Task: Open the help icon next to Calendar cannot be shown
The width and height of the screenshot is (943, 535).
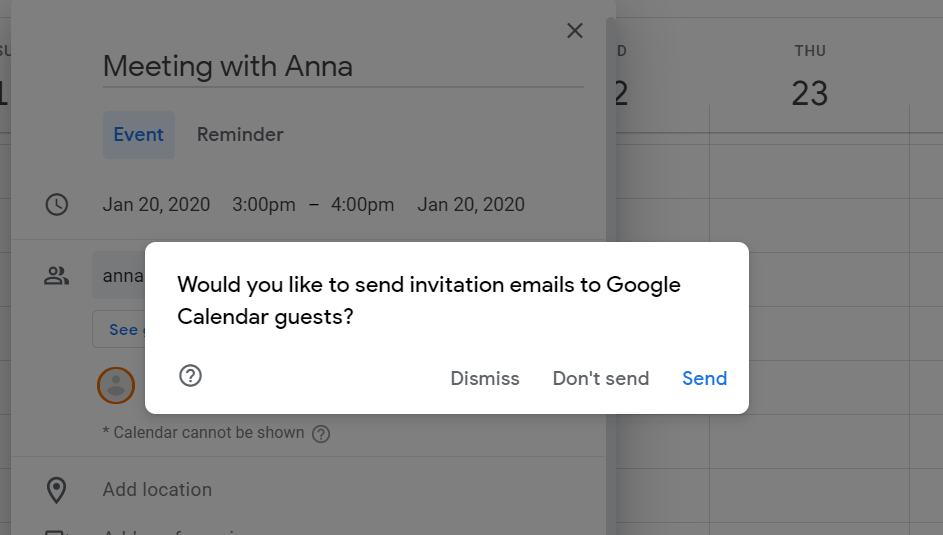Action: tap(321, 433)
